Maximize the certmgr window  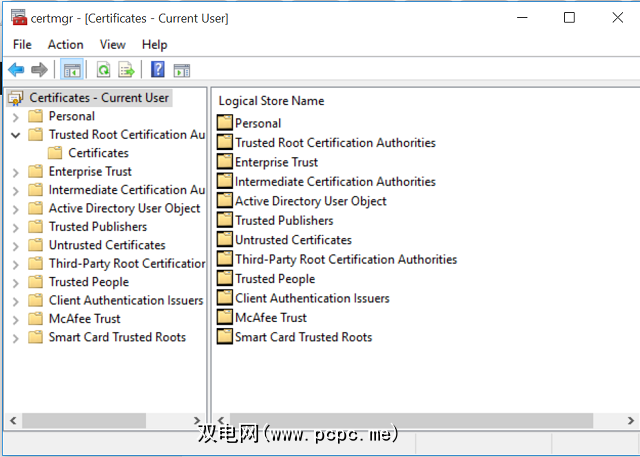click(x=569, y=18)
